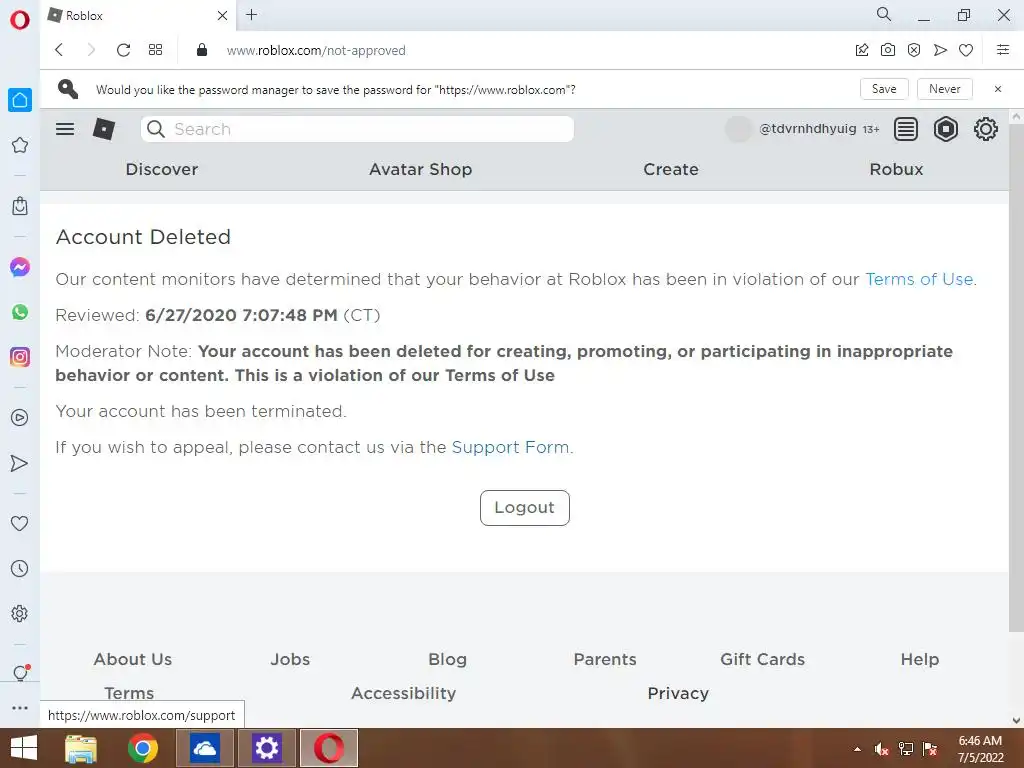
Task: Open the Terms of Use link
Action: (x=919, y=280)
